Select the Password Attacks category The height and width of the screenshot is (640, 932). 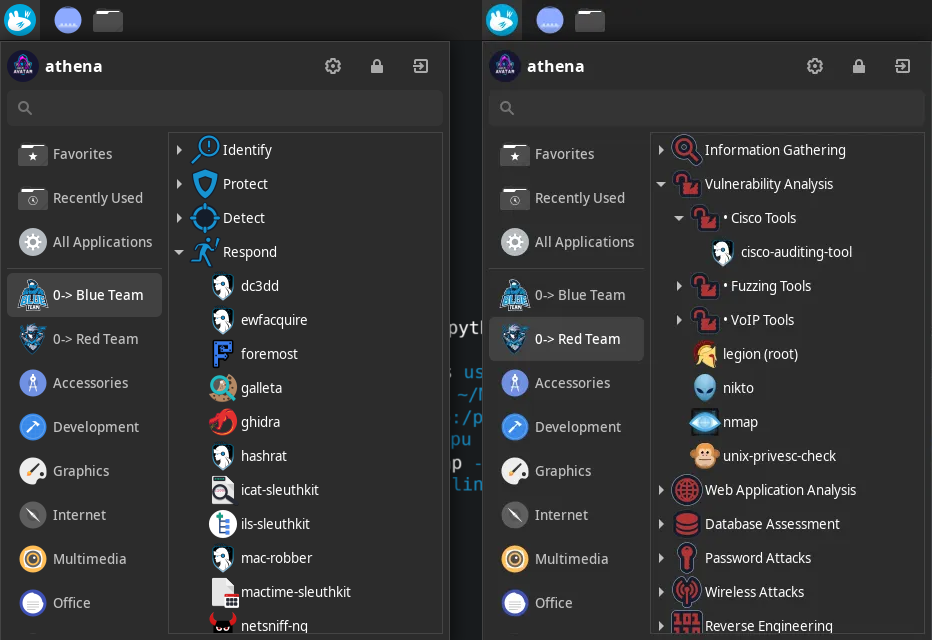[757, 558]
